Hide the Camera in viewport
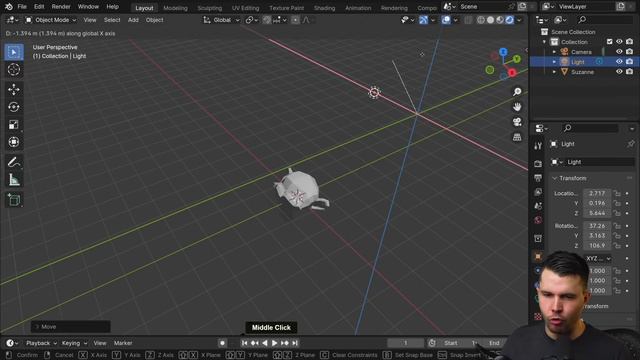Image resolution: width=640 pixels, height=360 pixels. [619, 52]
